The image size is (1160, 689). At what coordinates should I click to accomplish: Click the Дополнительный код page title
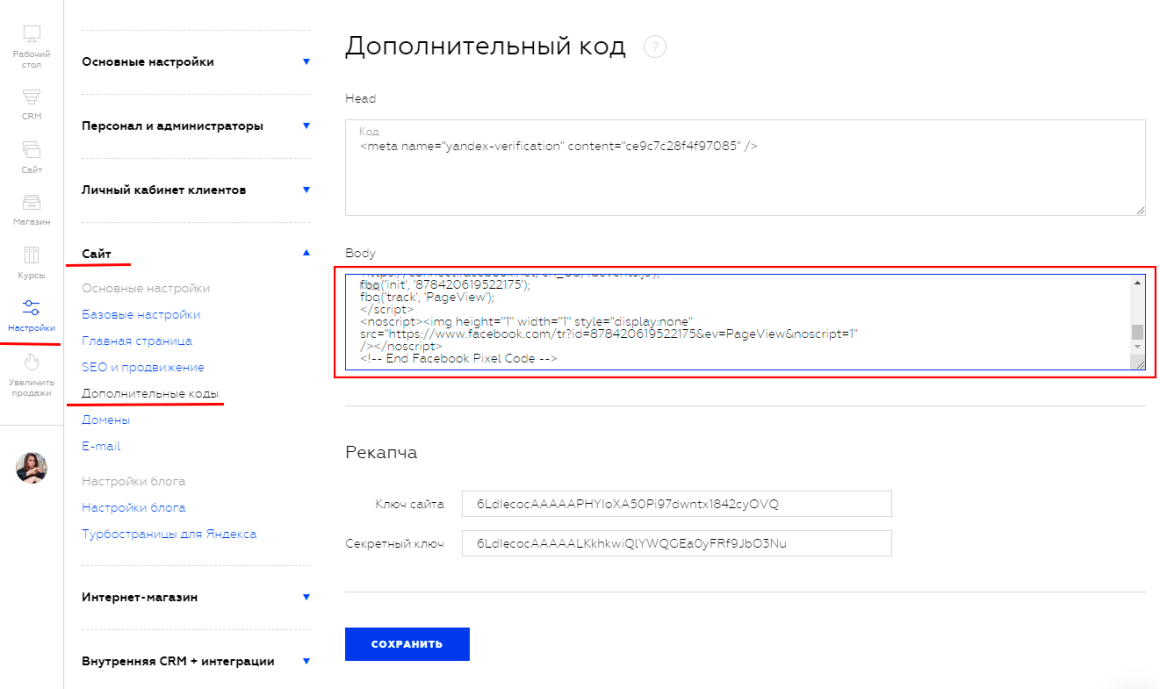[x=485, y=47]
